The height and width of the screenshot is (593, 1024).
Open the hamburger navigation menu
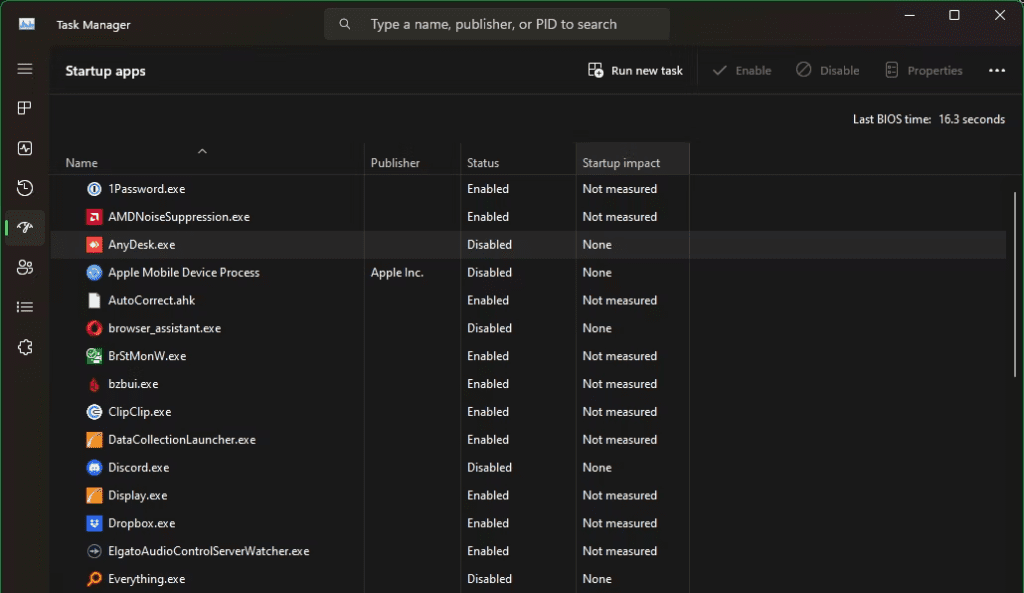pyautogui.click(x=25, y=69)
